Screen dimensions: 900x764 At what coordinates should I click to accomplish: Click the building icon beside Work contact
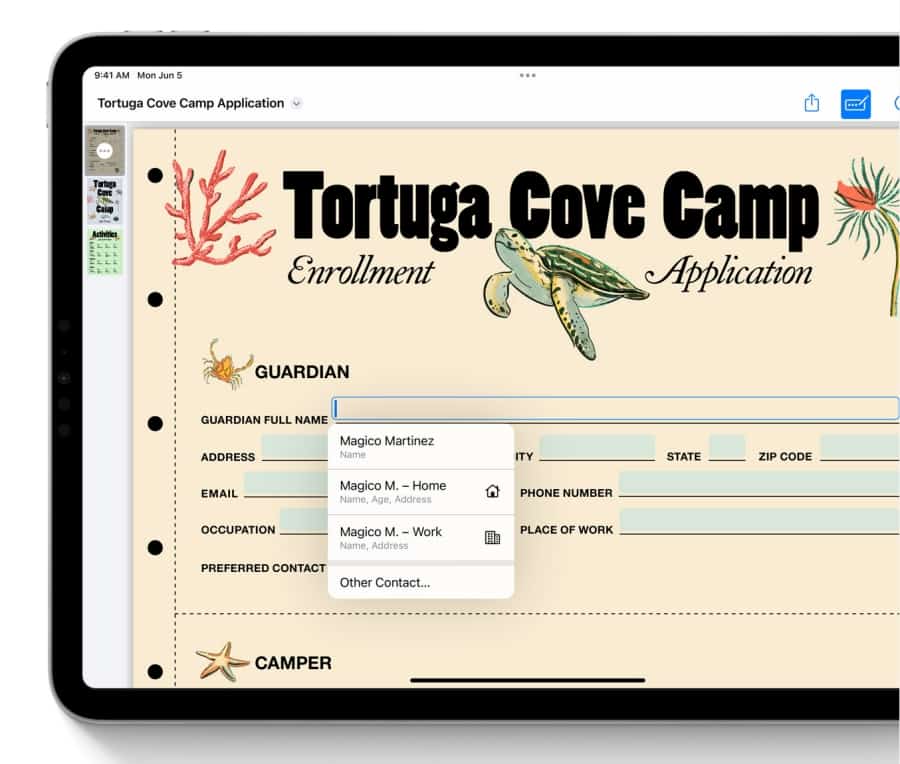pos(492,537)
